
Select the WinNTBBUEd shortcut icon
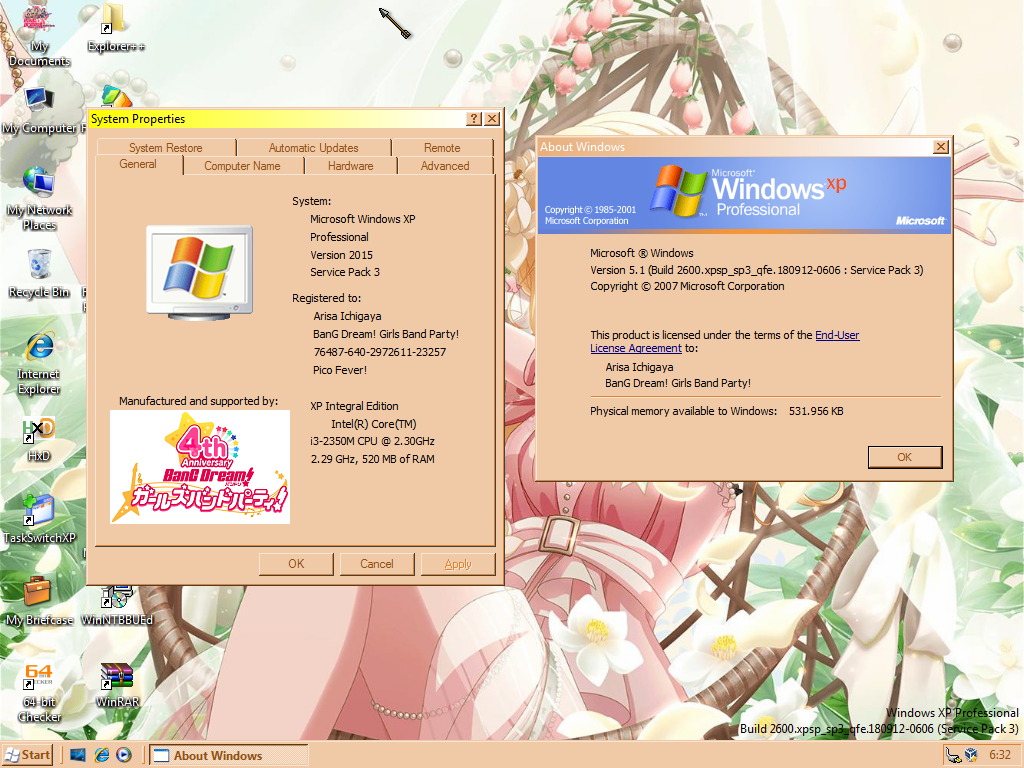click(117, 606)
